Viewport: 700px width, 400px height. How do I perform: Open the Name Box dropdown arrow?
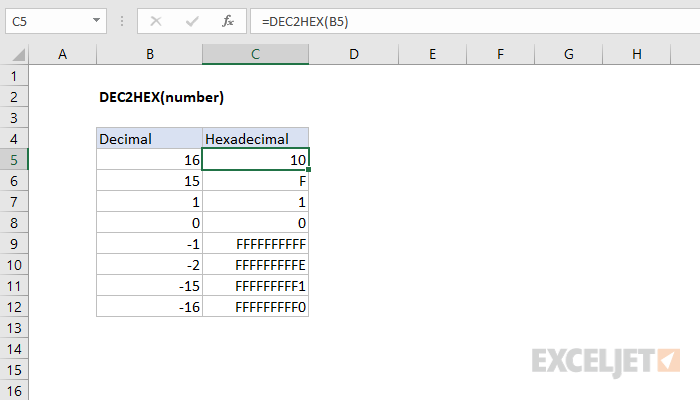96,21
